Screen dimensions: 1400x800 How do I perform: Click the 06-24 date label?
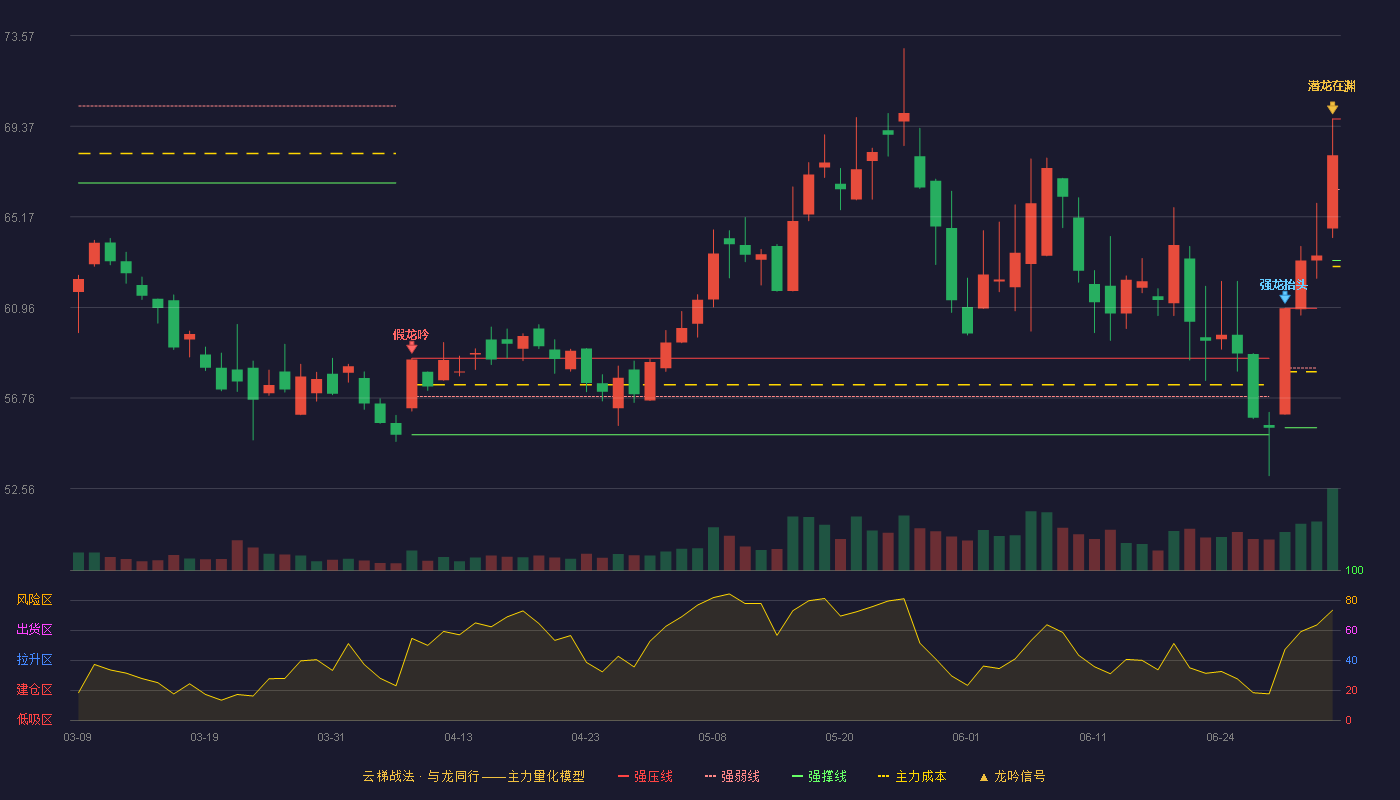[x=1220, y=737]
